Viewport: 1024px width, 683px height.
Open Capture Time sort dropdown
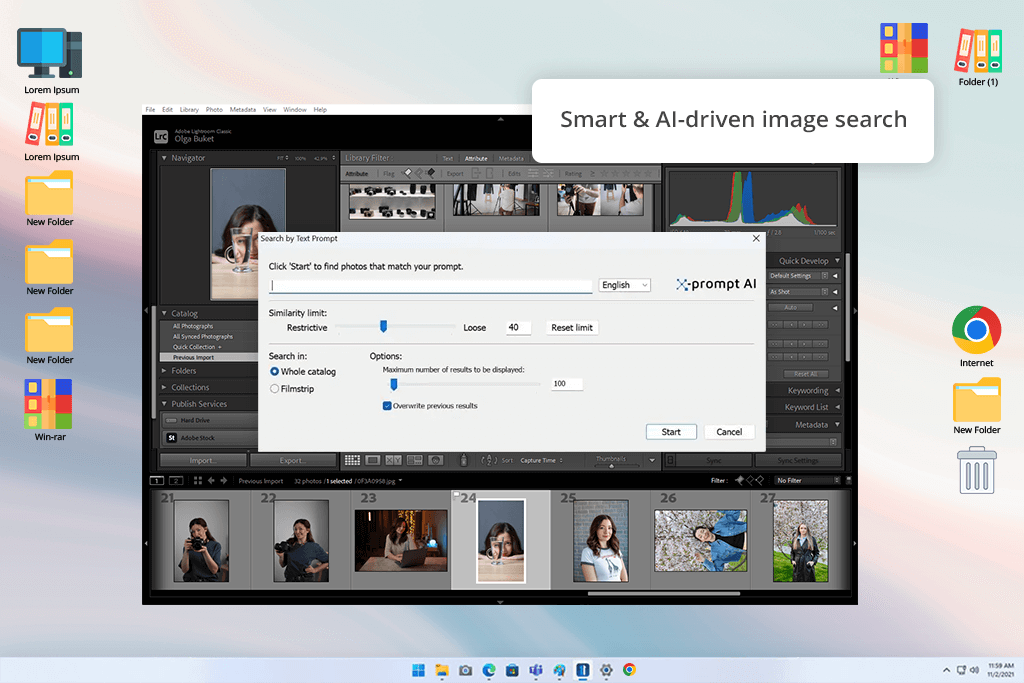541,460
